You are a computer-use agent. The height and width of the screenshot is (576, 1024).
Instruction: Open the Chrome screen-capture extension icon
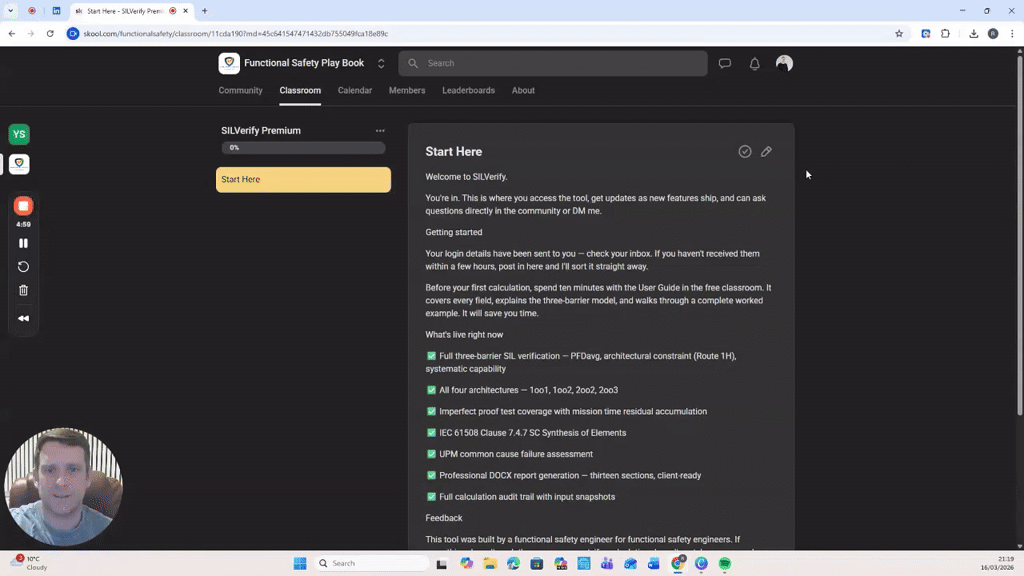pyautogui.click(x=925, y=33)
